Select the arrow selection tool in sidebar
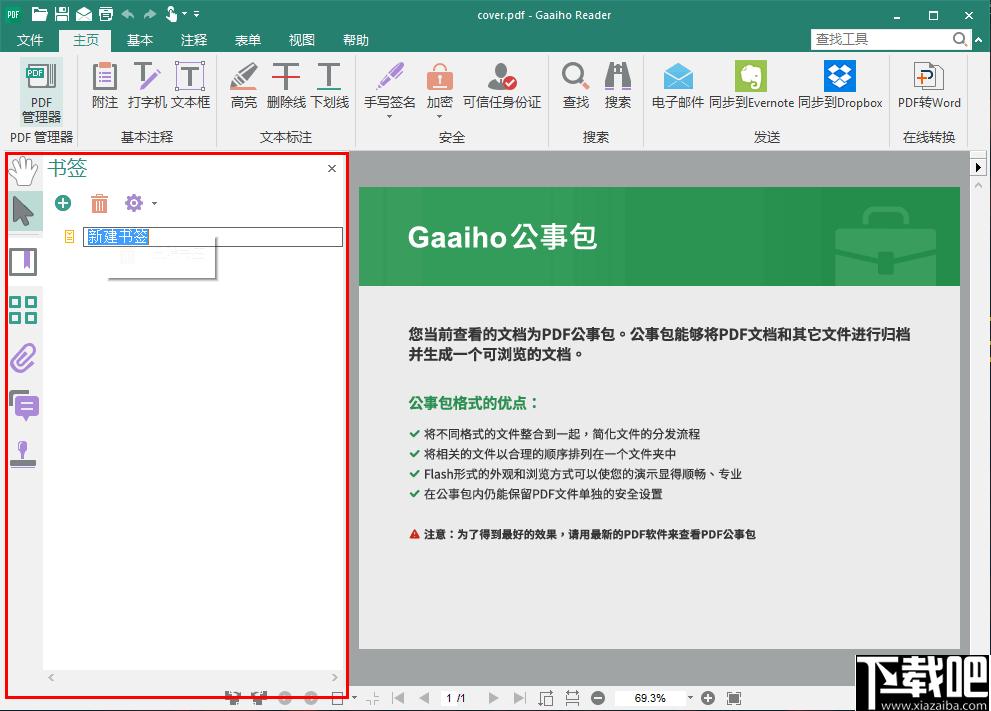Image resolution: width=991 pixels, height=711 pixels. [23, 211]
